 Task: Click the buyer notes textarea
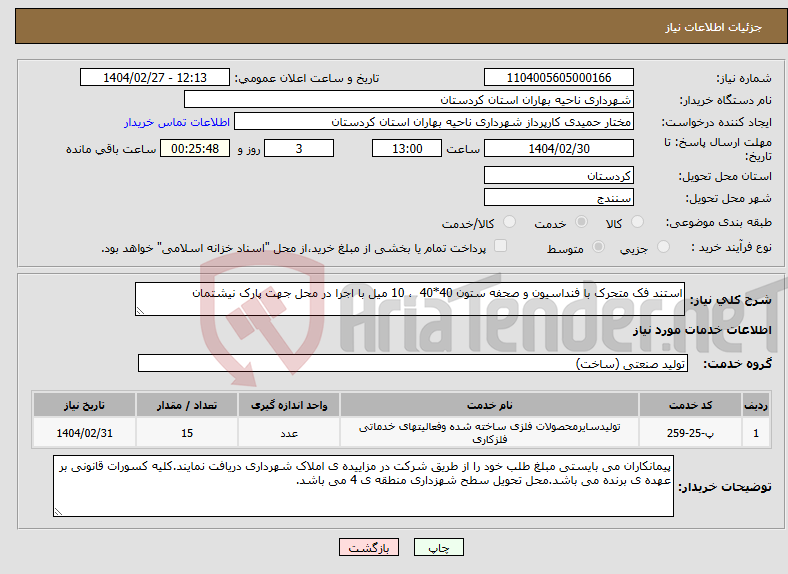tap(363, 486)
